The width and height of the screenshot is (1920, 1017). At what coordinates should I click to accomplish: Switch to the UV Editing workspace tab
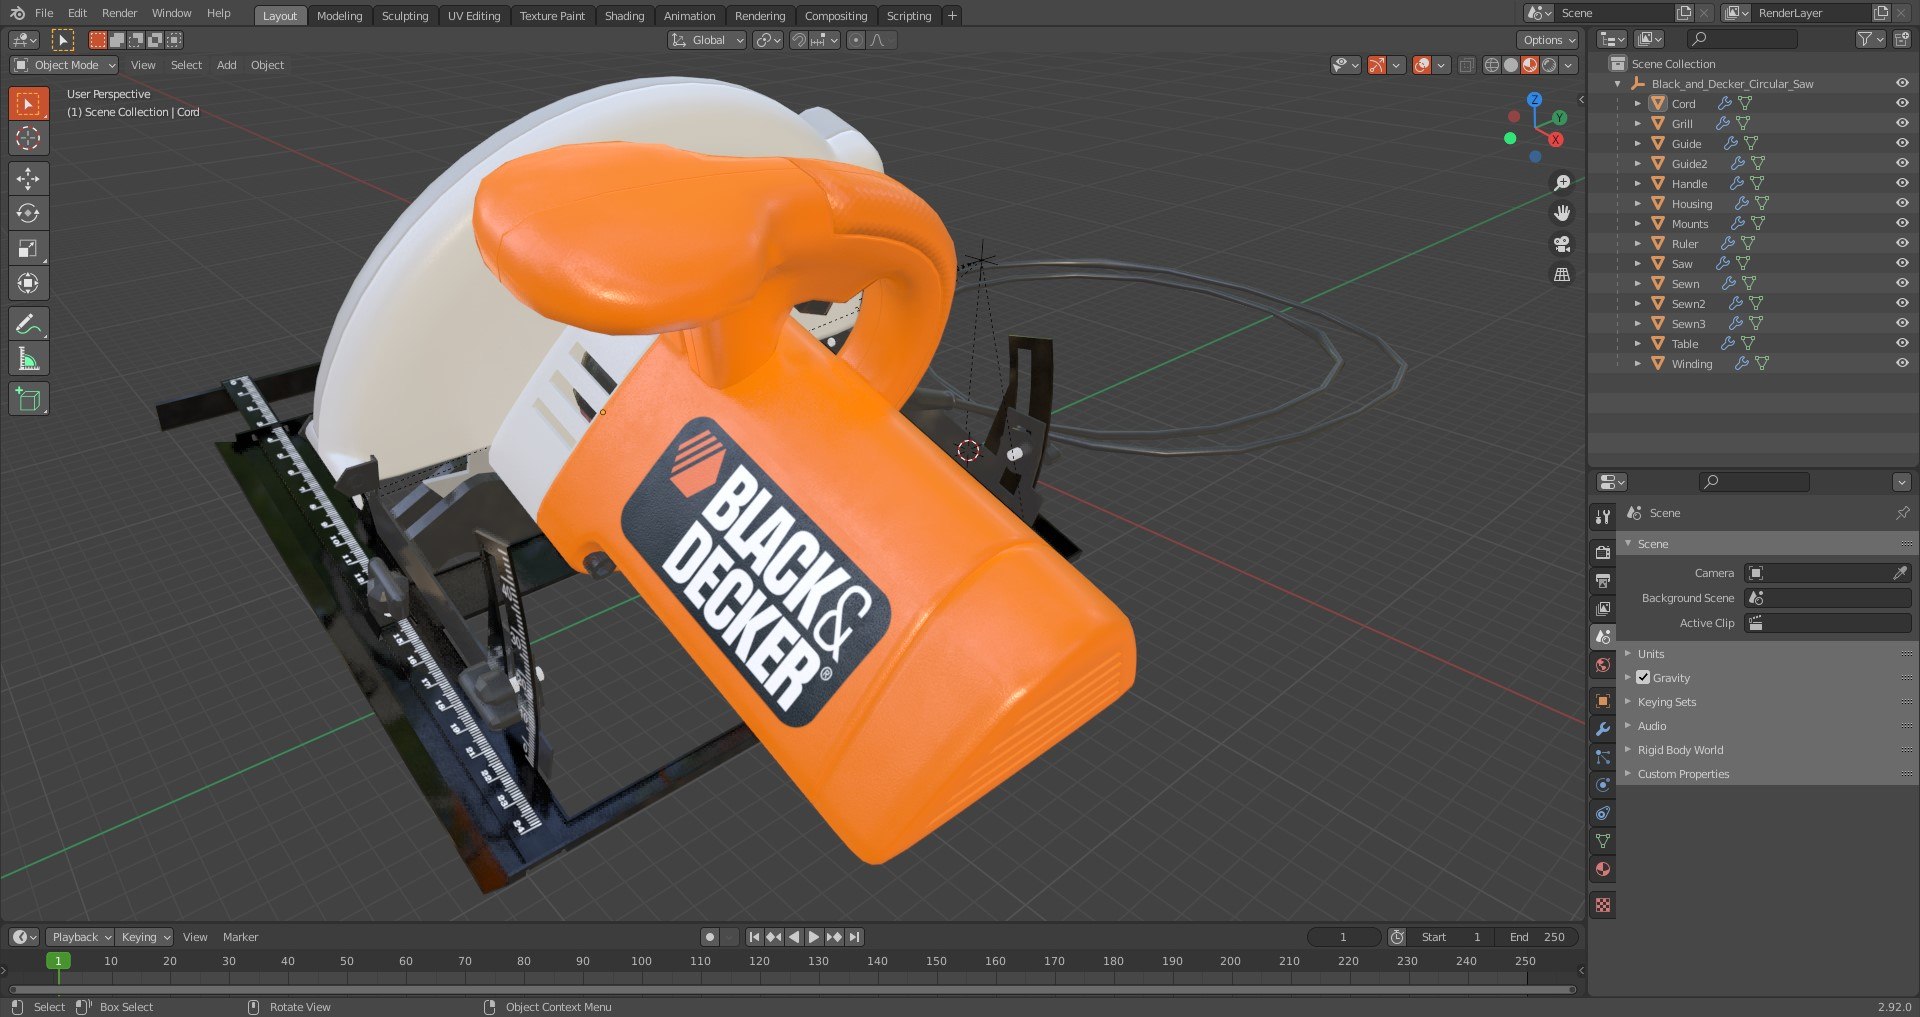474,16
